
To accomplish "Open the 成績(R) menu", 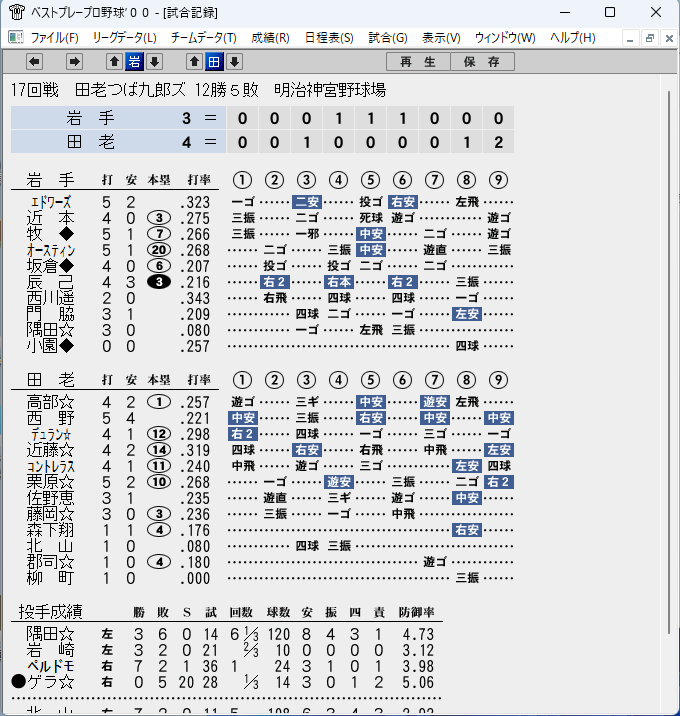I will pos(270,37).
